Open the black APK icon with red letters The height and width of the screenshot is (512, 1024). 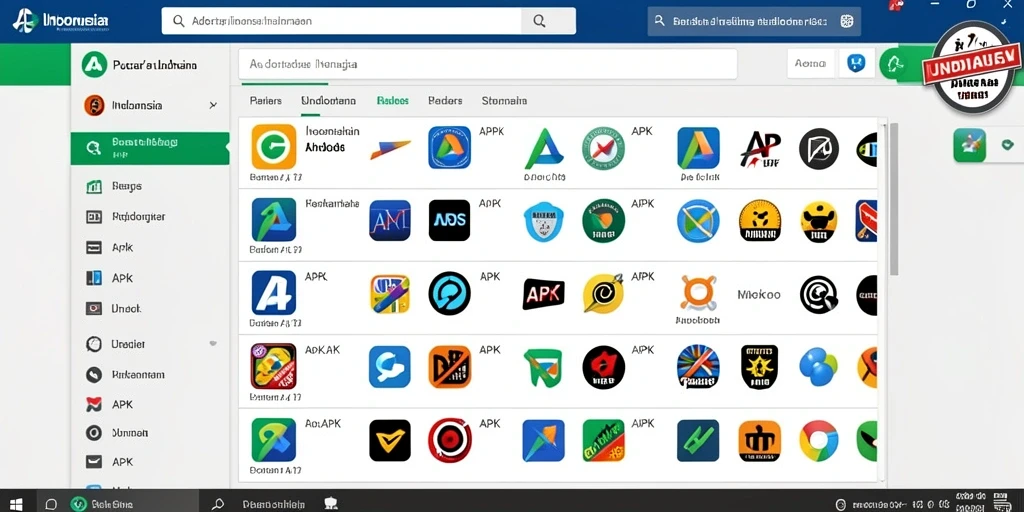pos(543,294)
